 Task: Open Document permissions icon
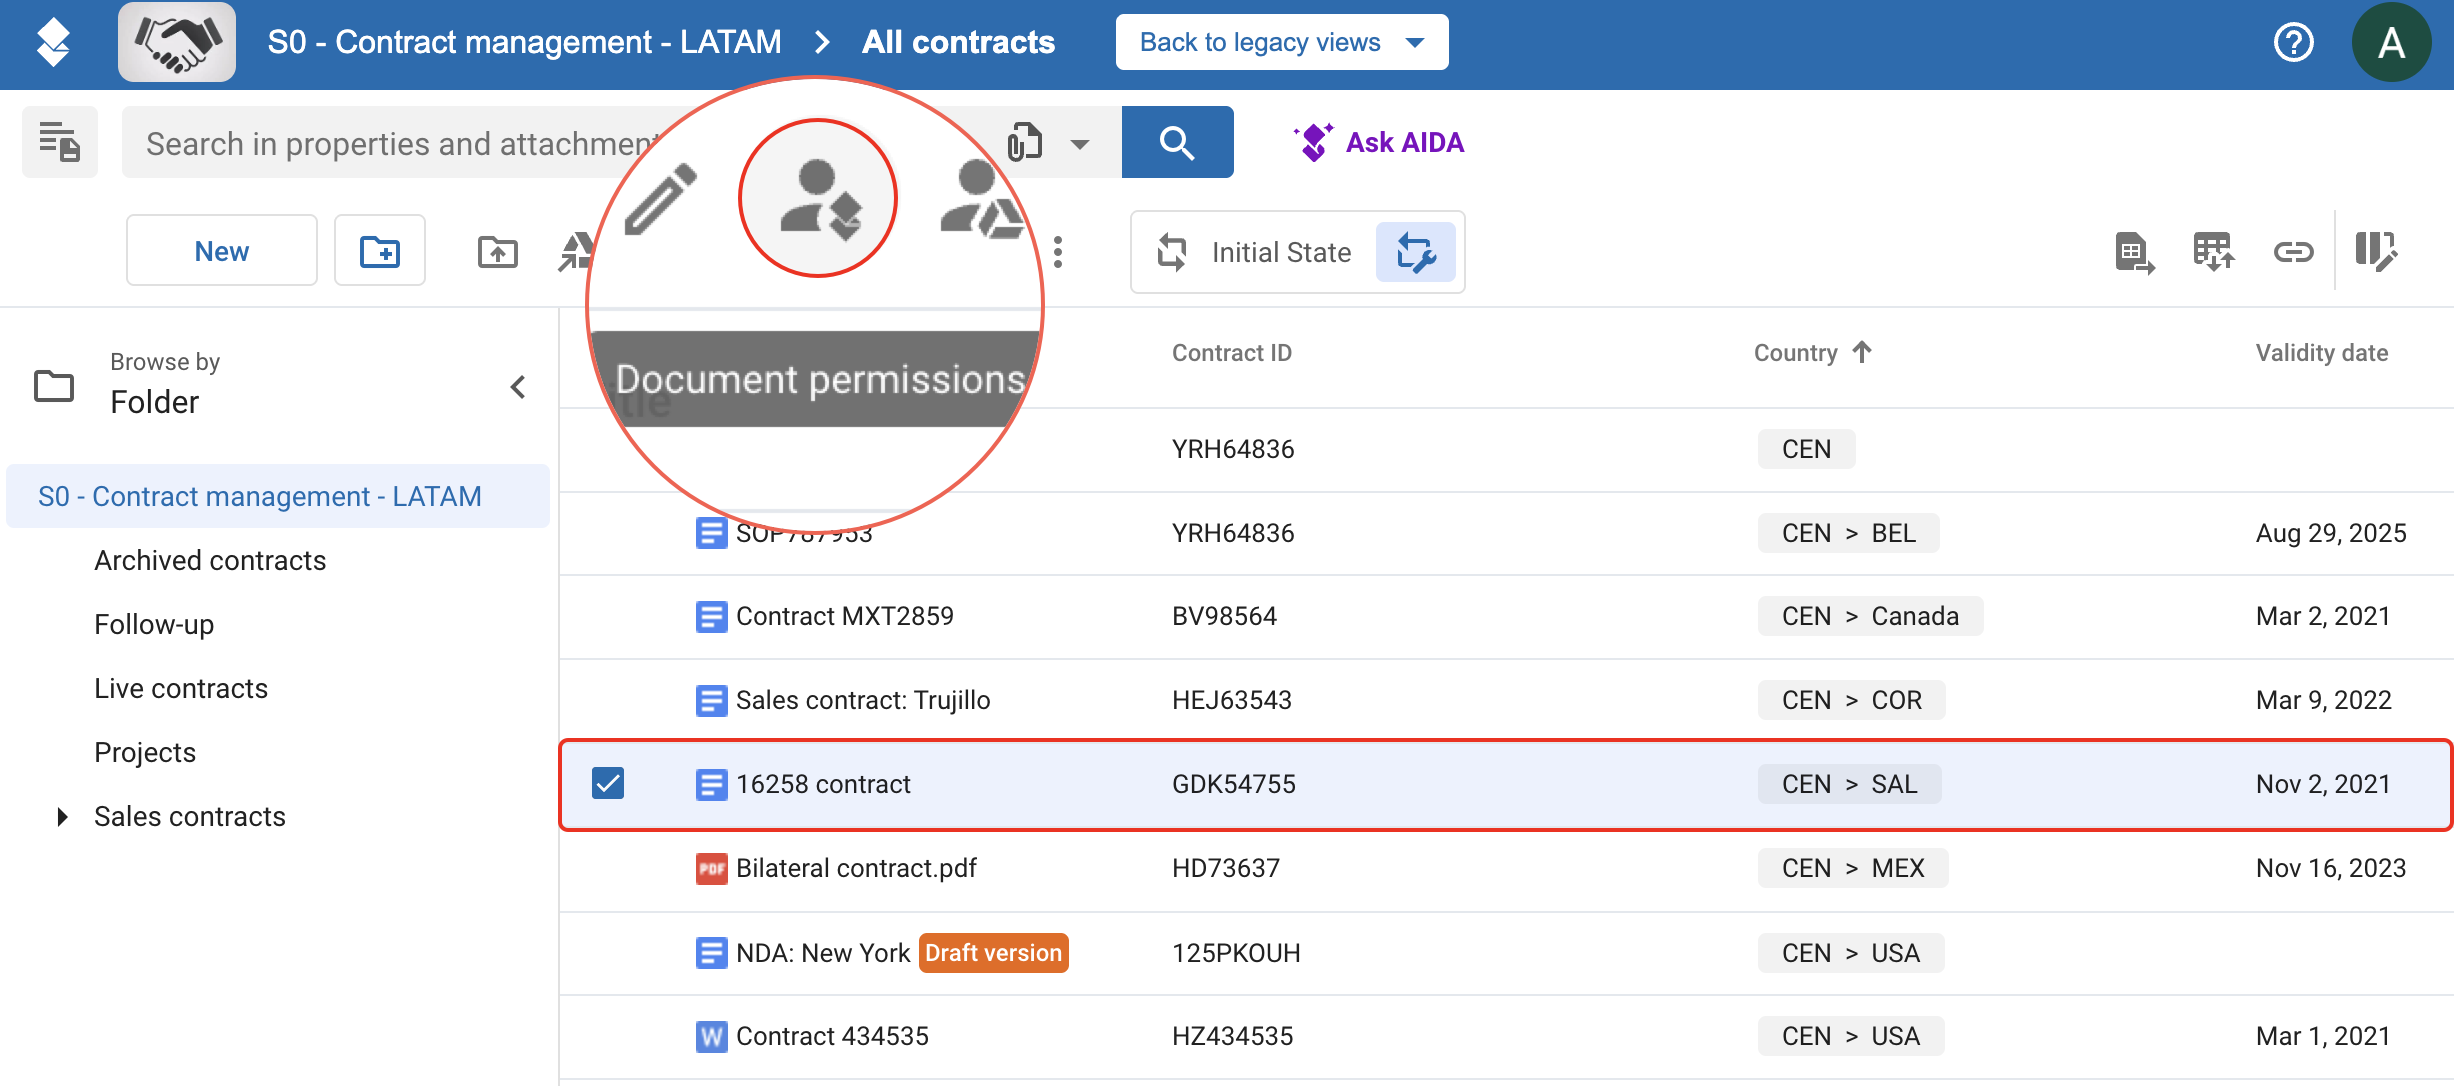pos(818,199)
